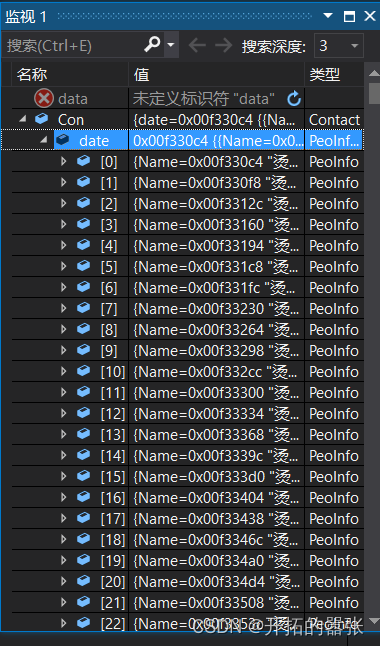This screenshot has height=646, width=380.
Task: Select the value Name=0x00f33160 cell
Action: tap(217, 225)
